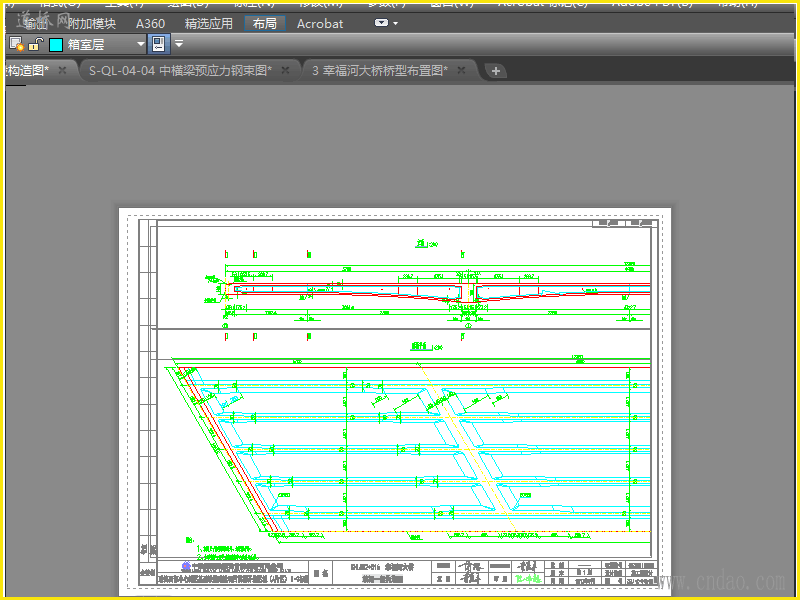Viewport: 800px width, 600px height.
Task: Click the layer tool icon after the dropdown
Action: (x=159, y=44)
